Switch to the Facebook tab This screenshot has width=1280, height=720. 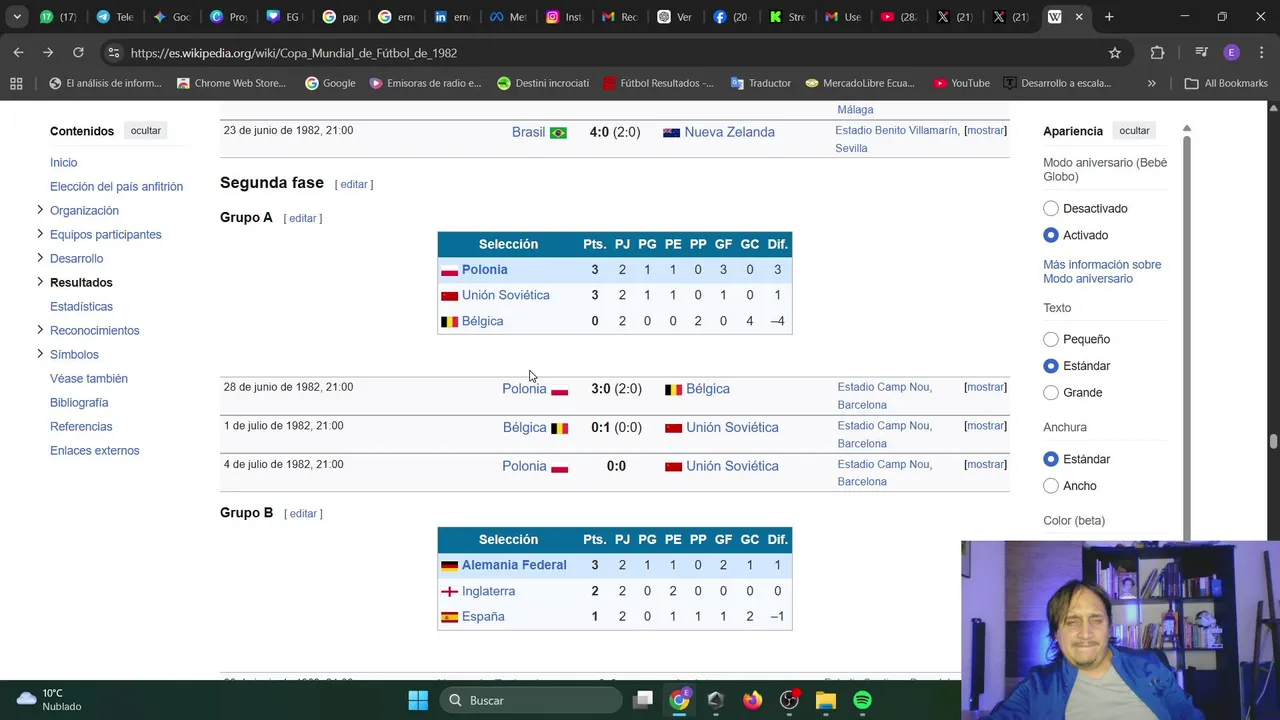tap(731, 17)
